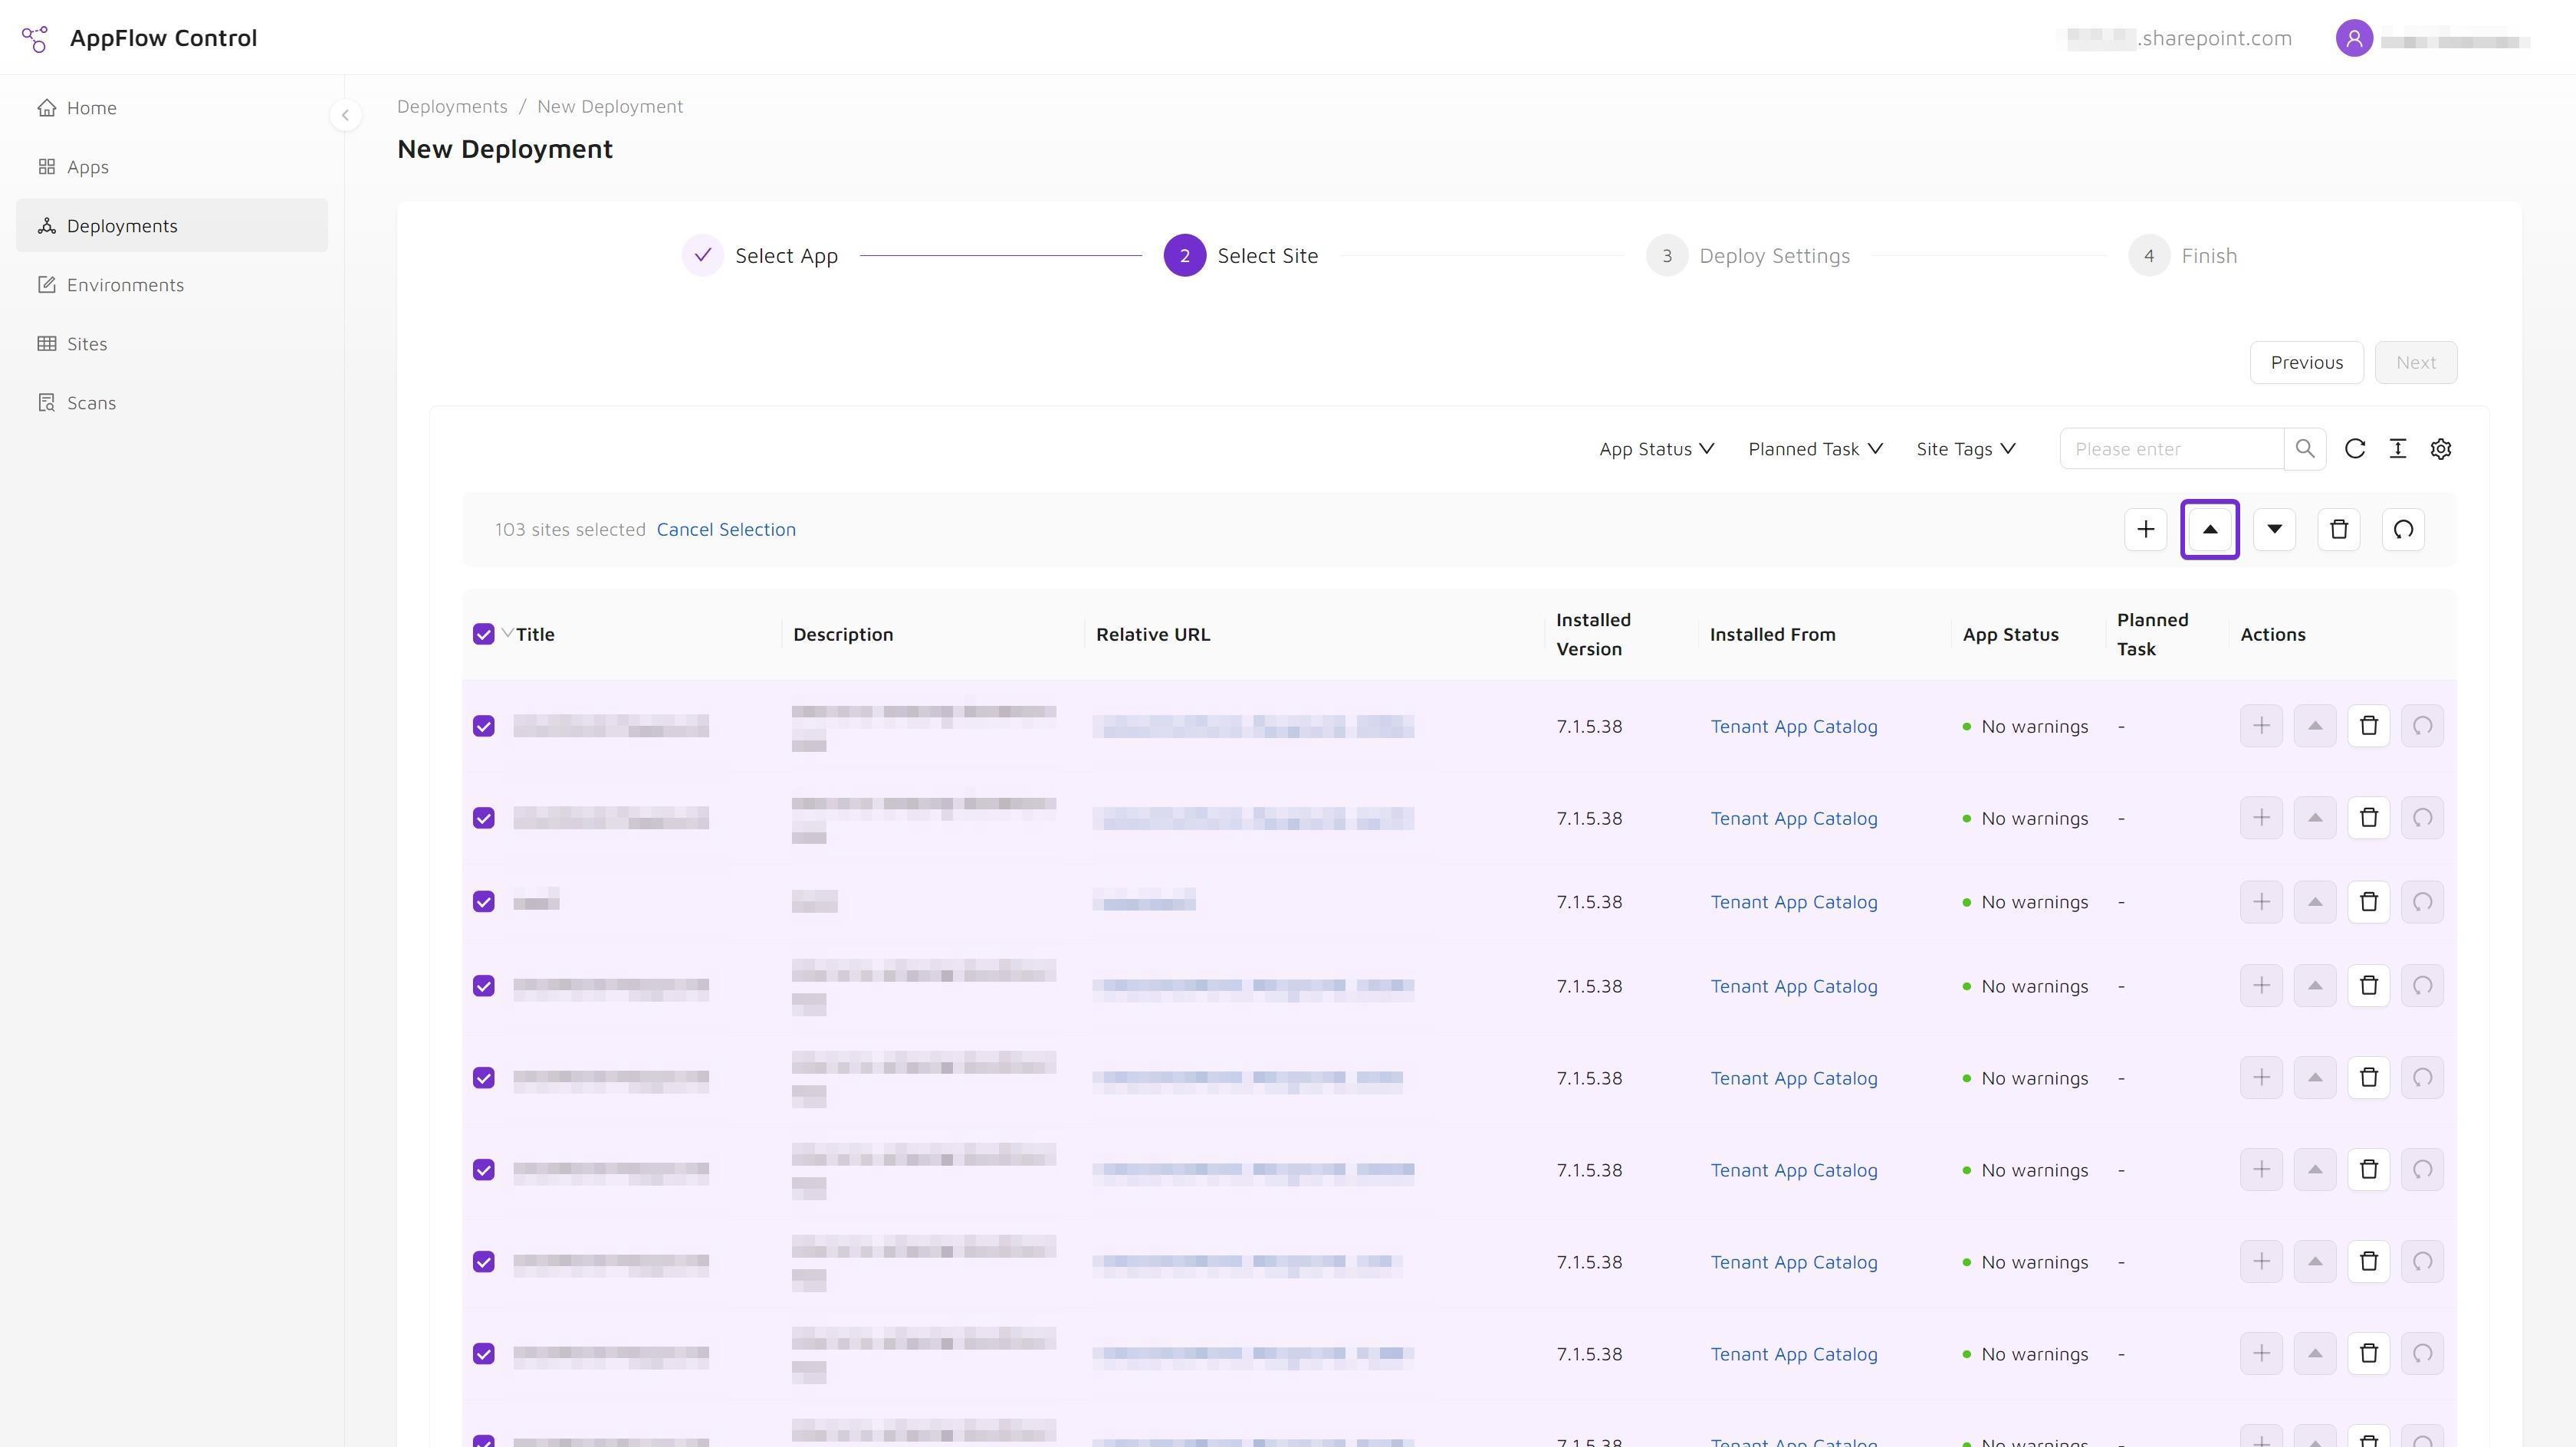Open the App Status filter dropdown
Viewport: 2576px width, 1447px height.
pyautogui.click(x=1657, y=449)
